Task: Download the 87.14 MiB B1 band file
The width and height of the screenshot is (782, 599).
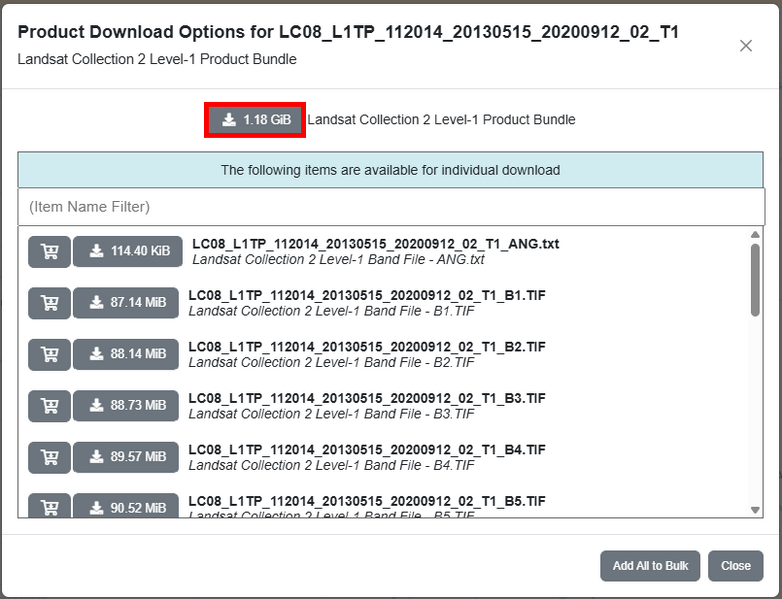Action: (x=126, y=303)
